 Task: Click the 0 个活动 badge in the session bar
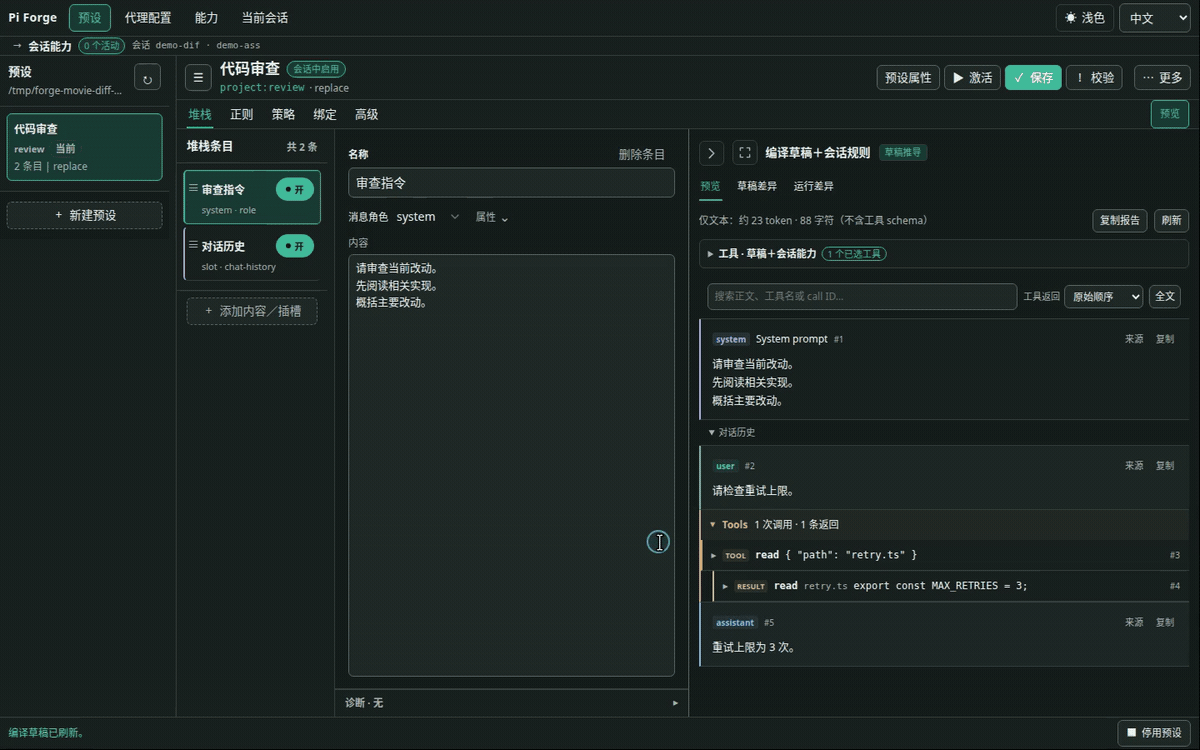pyautogui.click(x=101, y=46)
